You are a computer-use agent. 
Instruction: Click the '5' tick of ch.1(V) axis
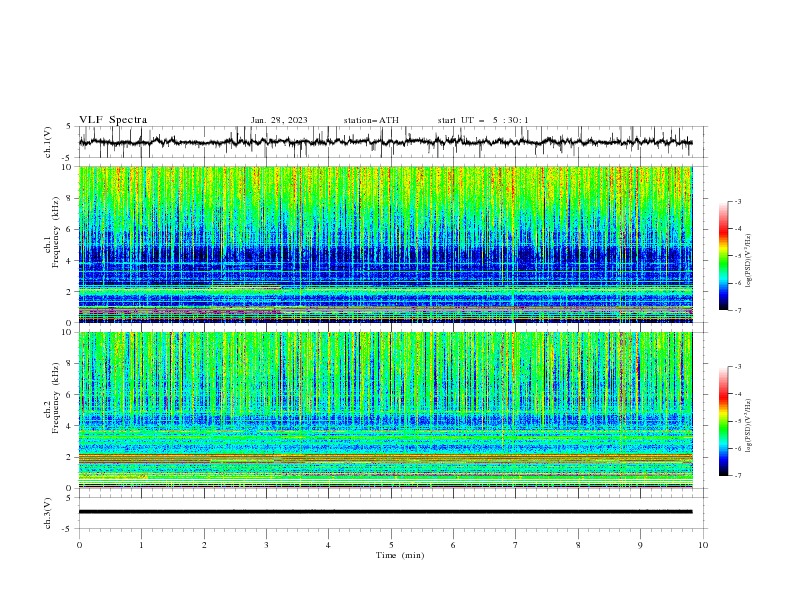(x=69, y=127)
